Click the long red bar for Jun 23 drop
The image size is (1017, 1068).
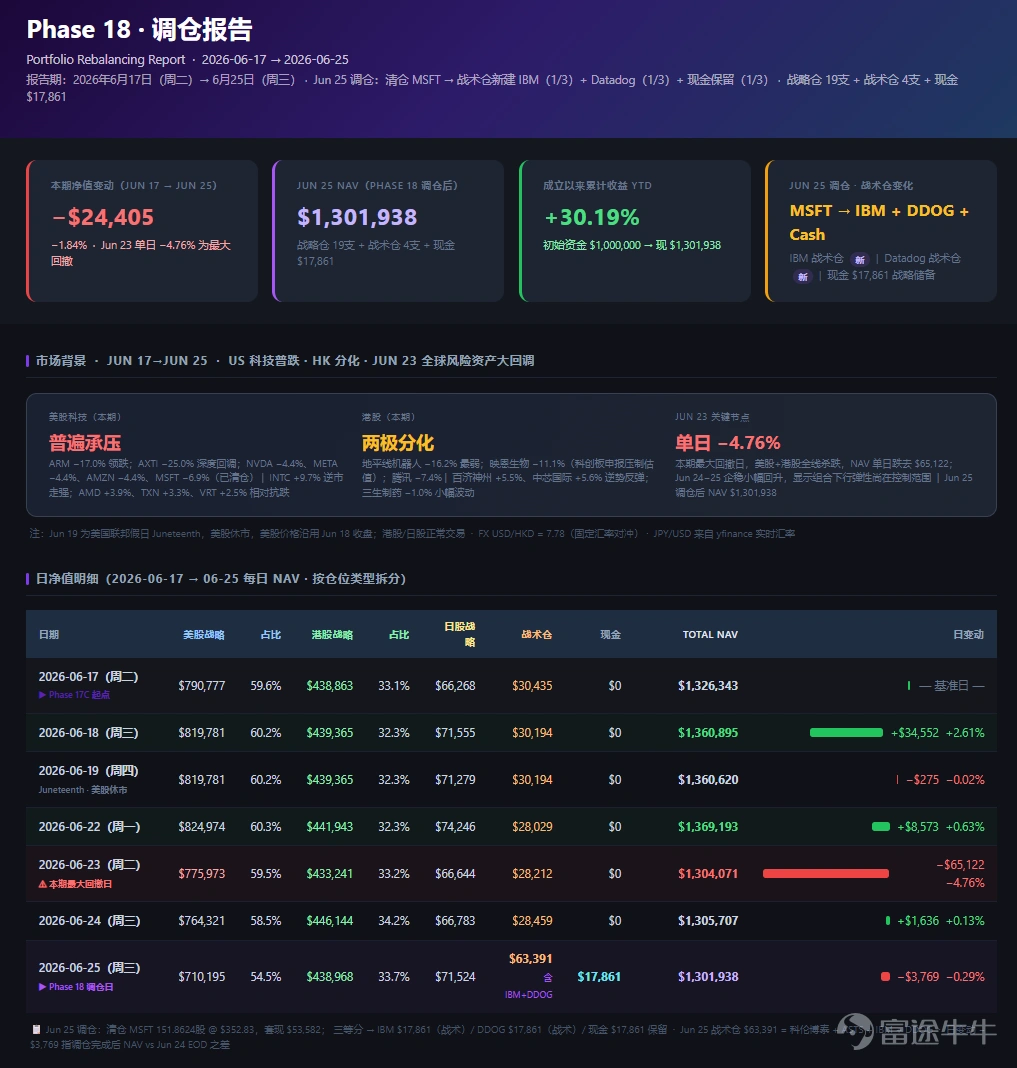pyautogui.click(x=826, y=874)
